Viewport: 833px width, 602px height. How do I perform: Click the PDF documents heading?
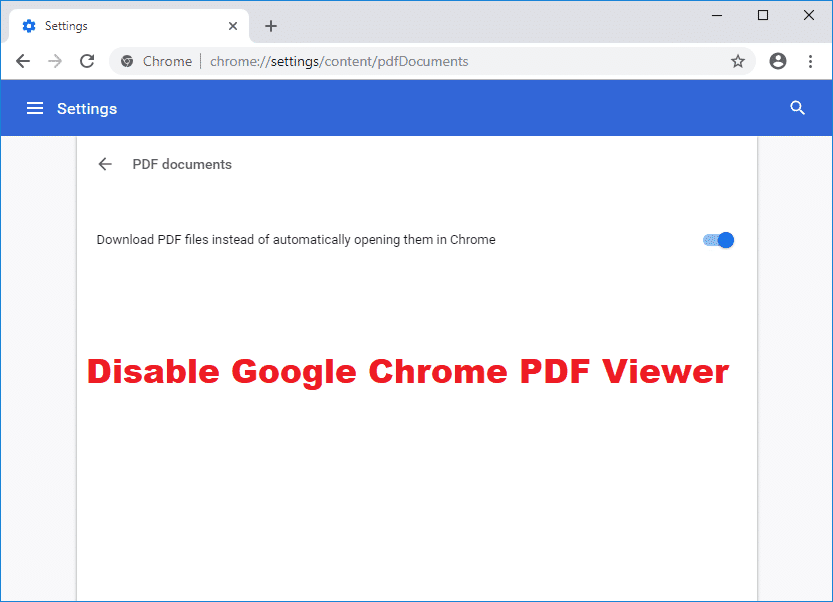[x=181, y=164]
